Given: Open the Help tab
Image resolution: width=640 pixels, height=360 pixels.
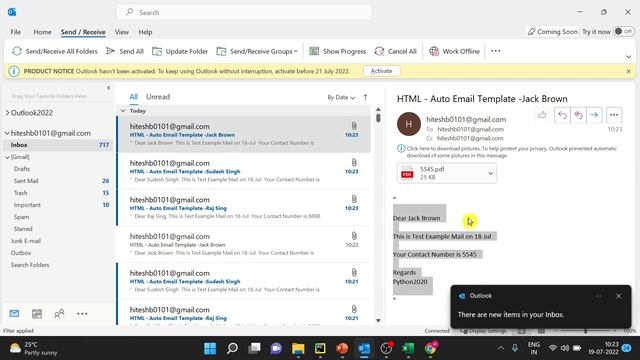Looking at the screenshot, I should click(145, 32).
